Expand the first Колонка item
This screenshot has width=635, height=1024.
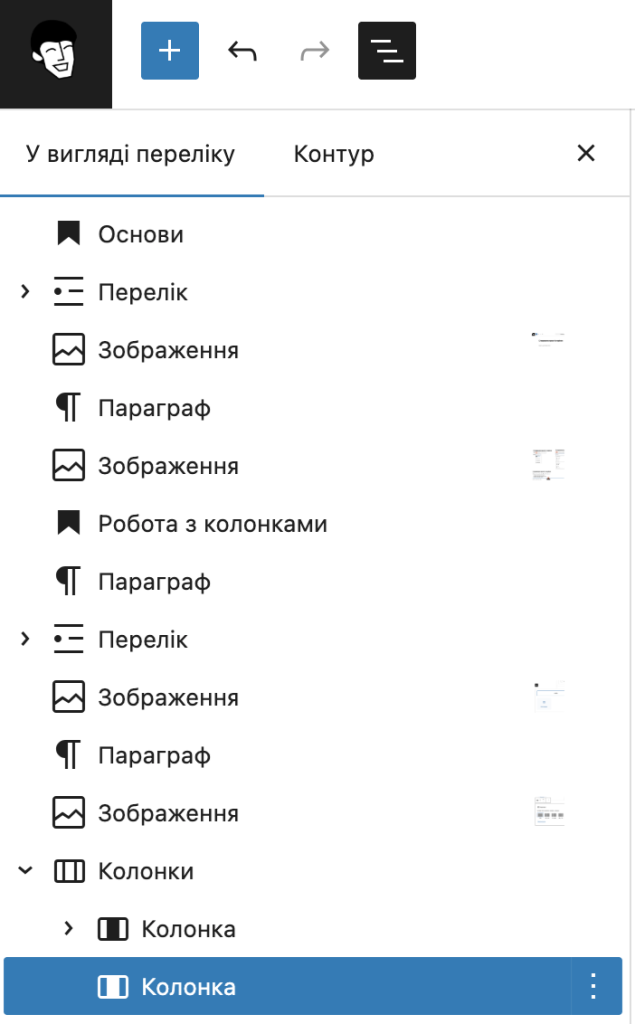(69, 928)
